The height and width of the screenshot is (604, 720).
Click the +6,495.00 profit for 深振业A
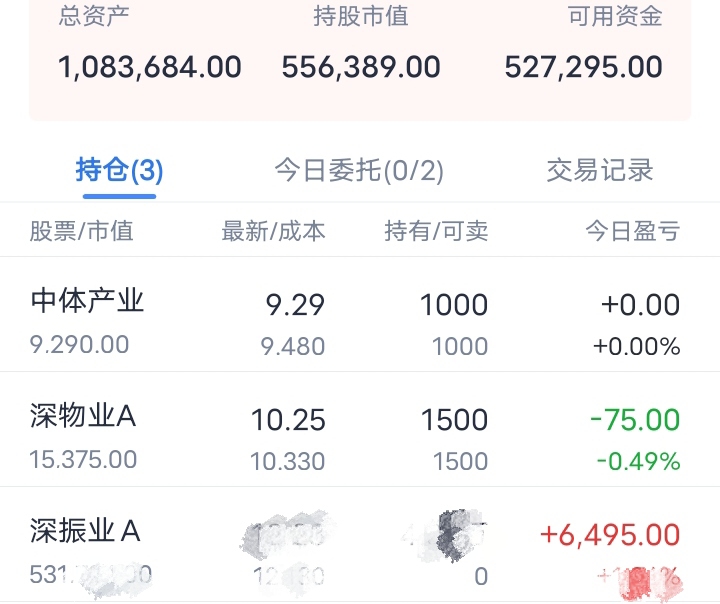[610, 535]
